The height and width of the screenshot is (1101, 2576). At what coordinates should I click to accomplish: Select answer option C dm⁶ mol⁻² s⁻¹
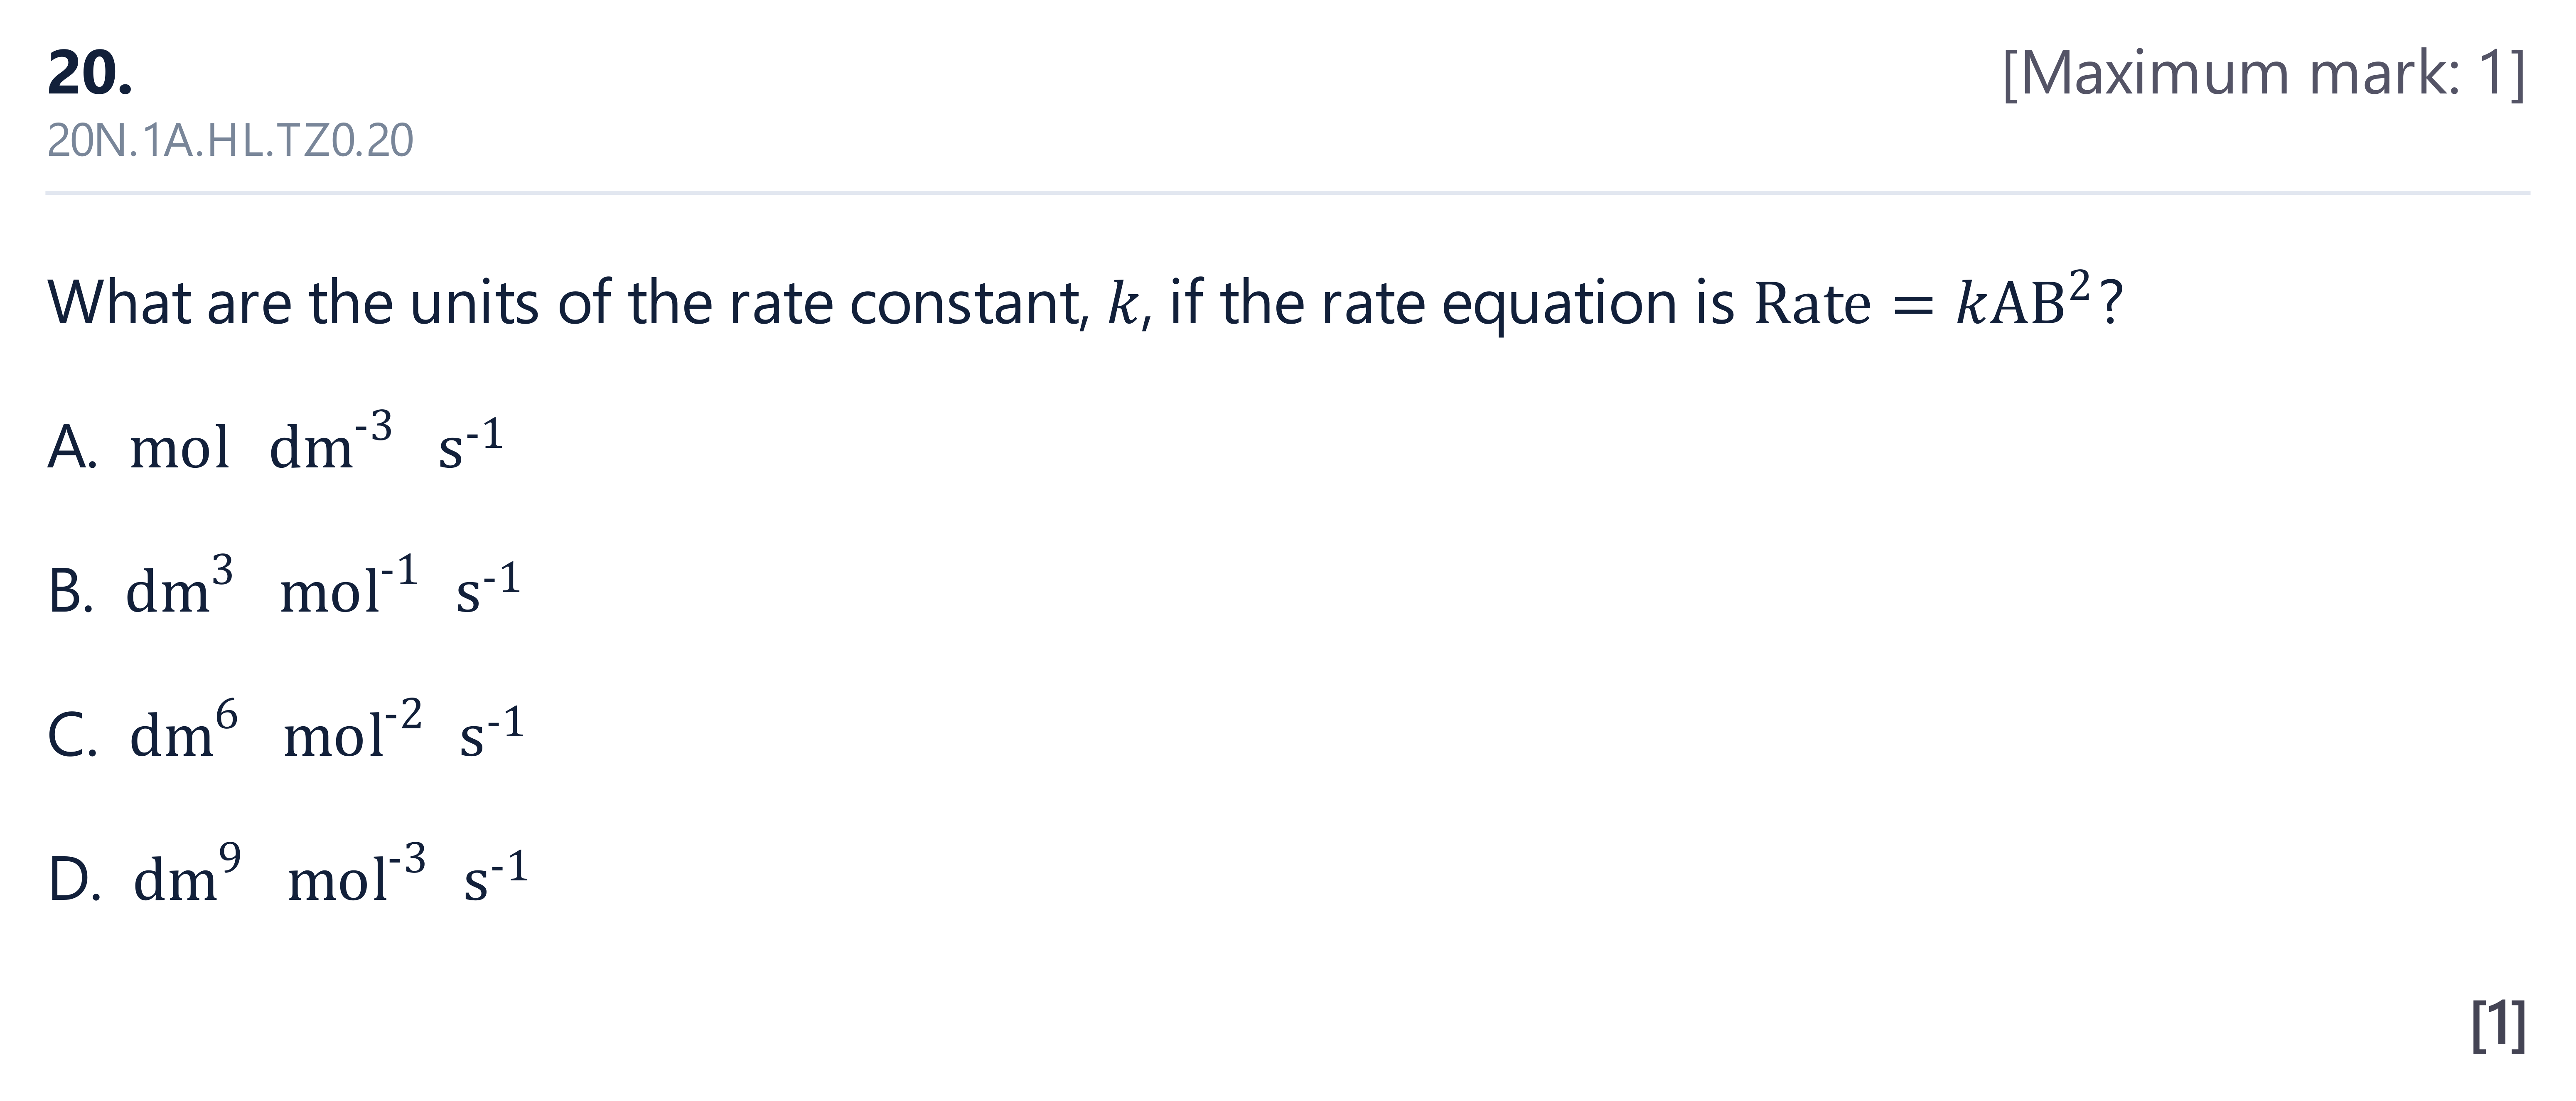coord(286,731)
